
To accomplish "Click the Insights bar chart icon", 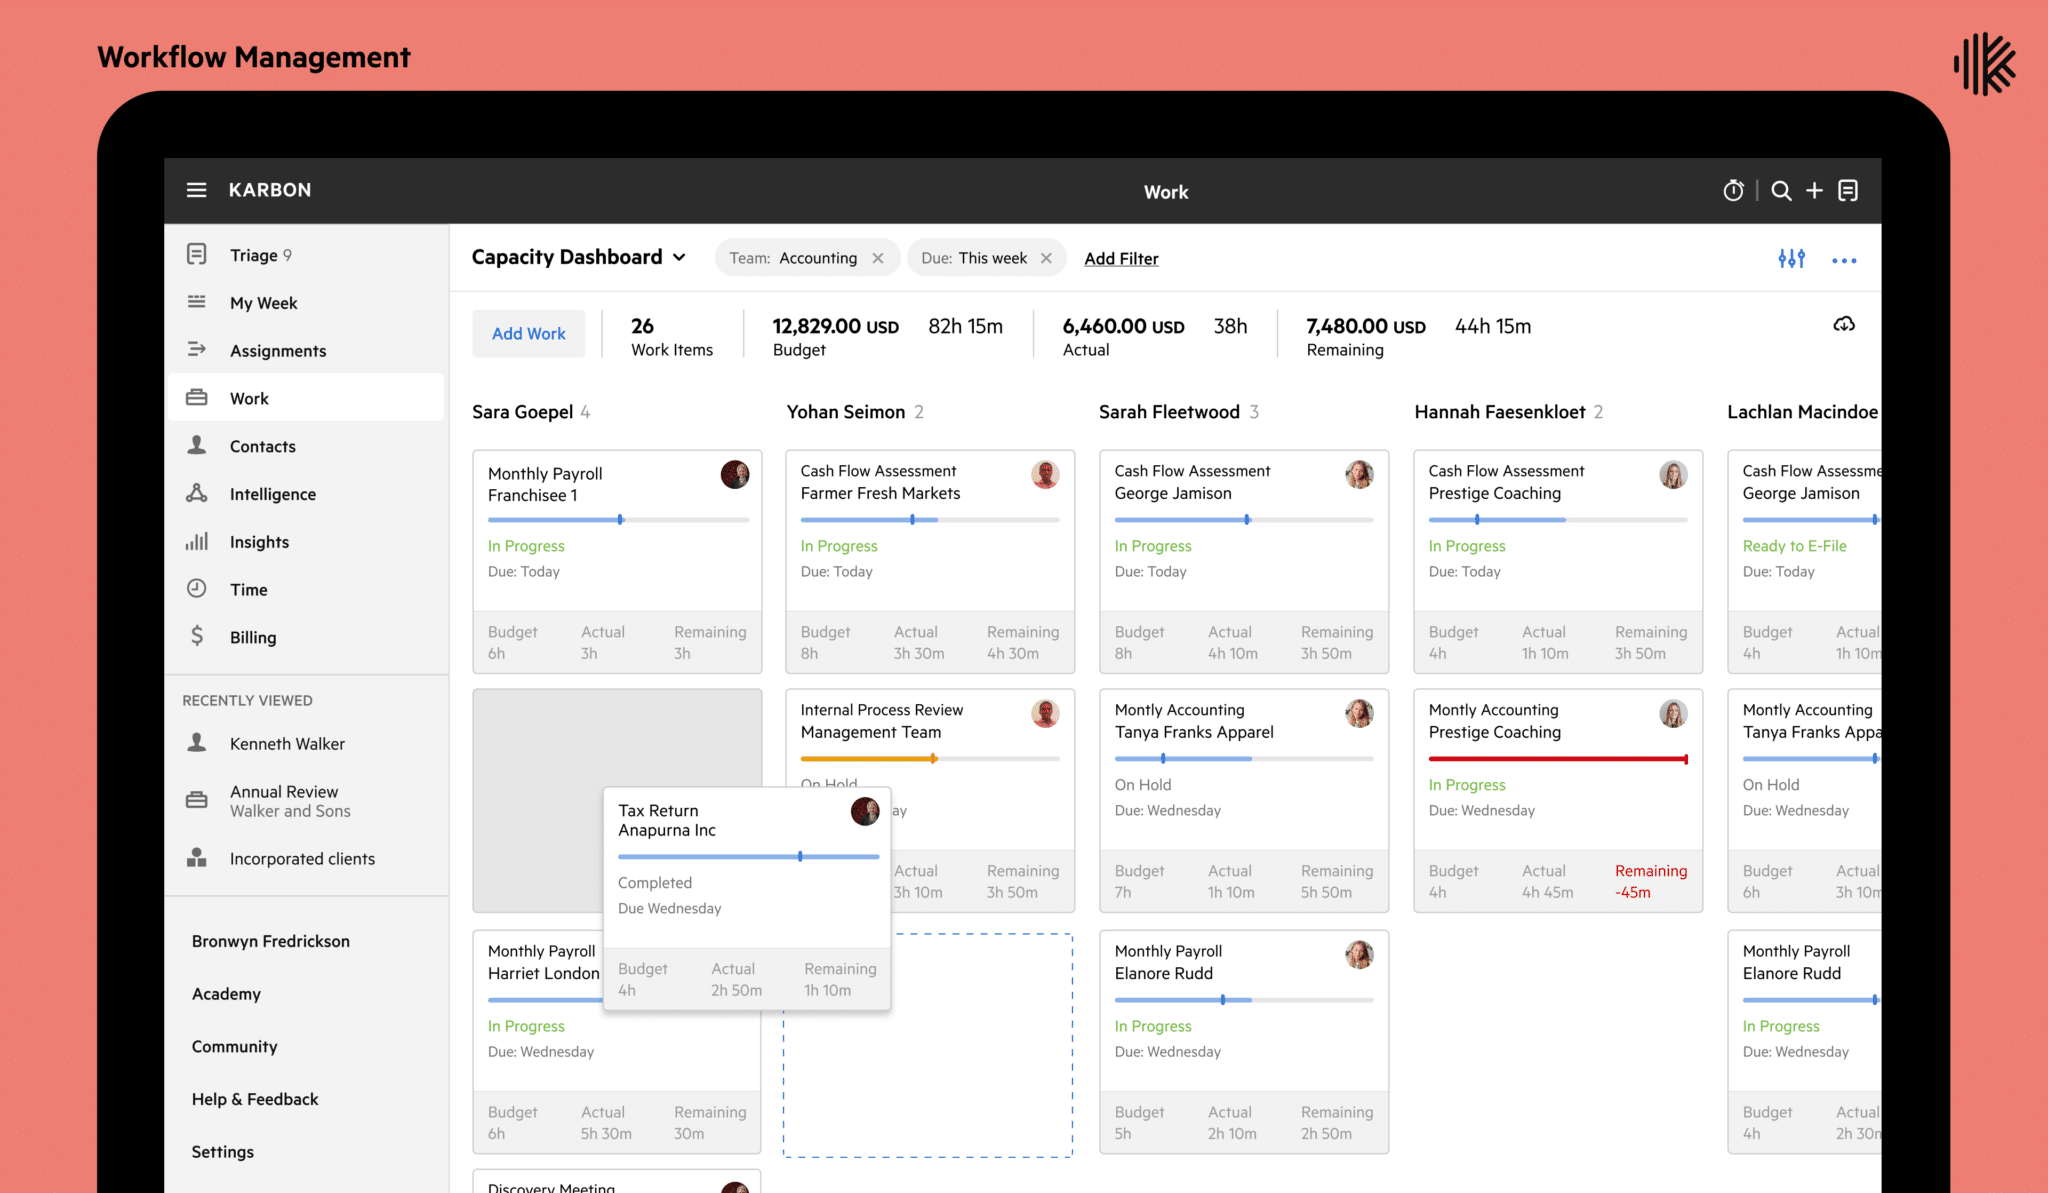I will click(x=197, y=541).
